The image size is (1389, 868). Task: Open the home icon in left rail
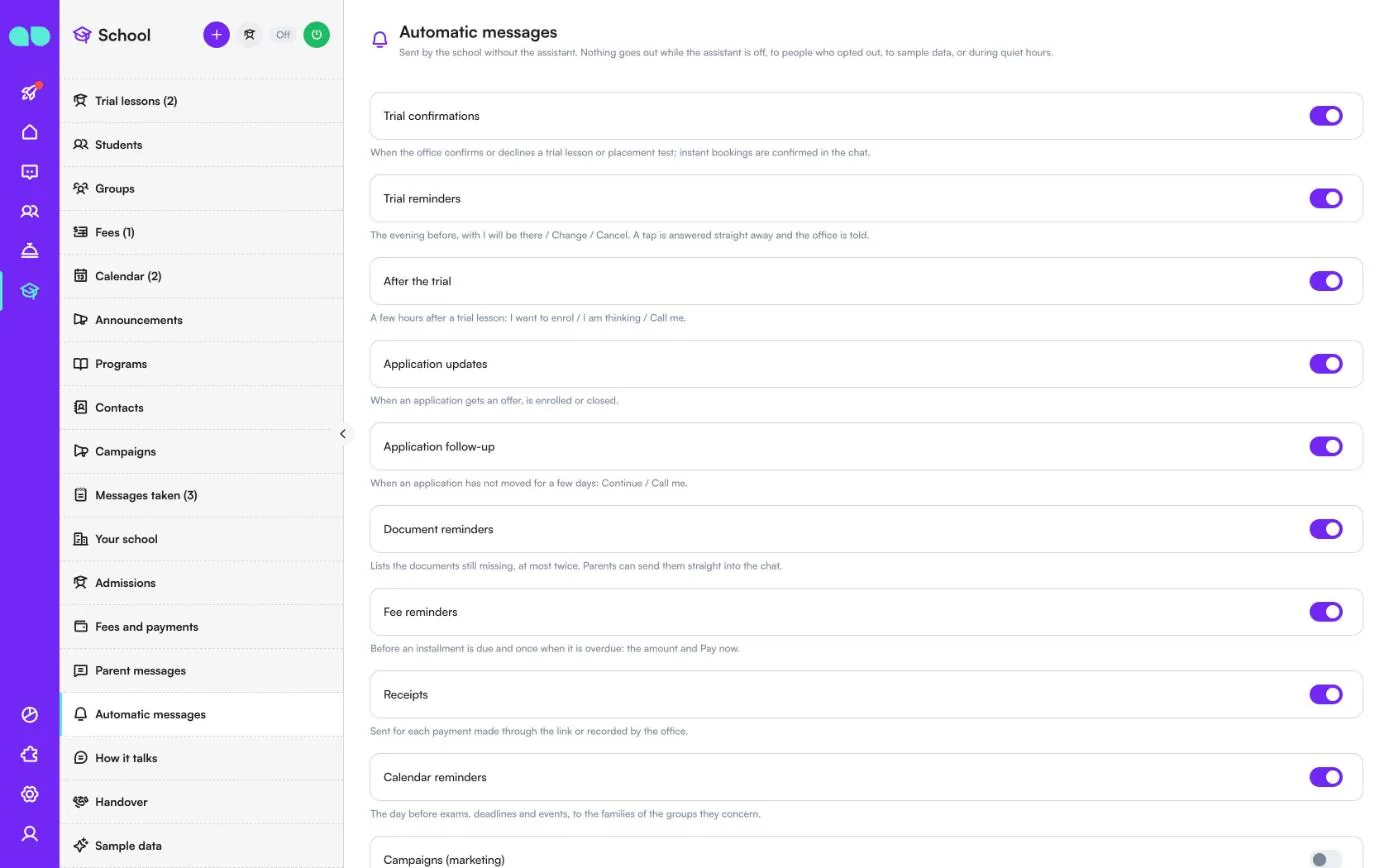(30, 132)
